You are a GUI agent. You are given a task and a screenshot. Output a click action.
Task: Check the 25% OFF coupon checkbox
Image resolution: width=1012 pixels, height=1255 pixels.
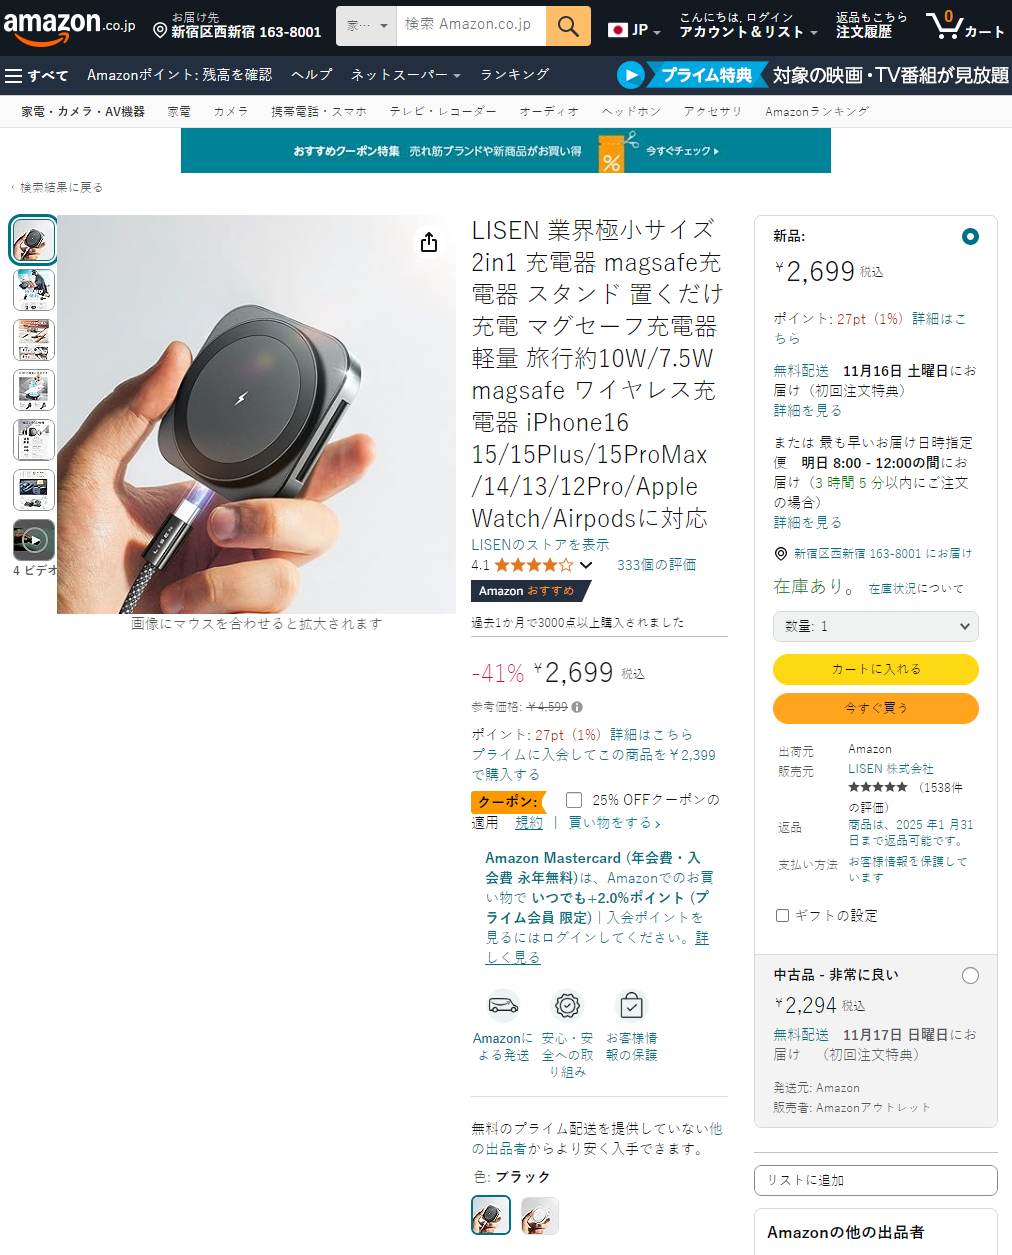pos(574,800)
